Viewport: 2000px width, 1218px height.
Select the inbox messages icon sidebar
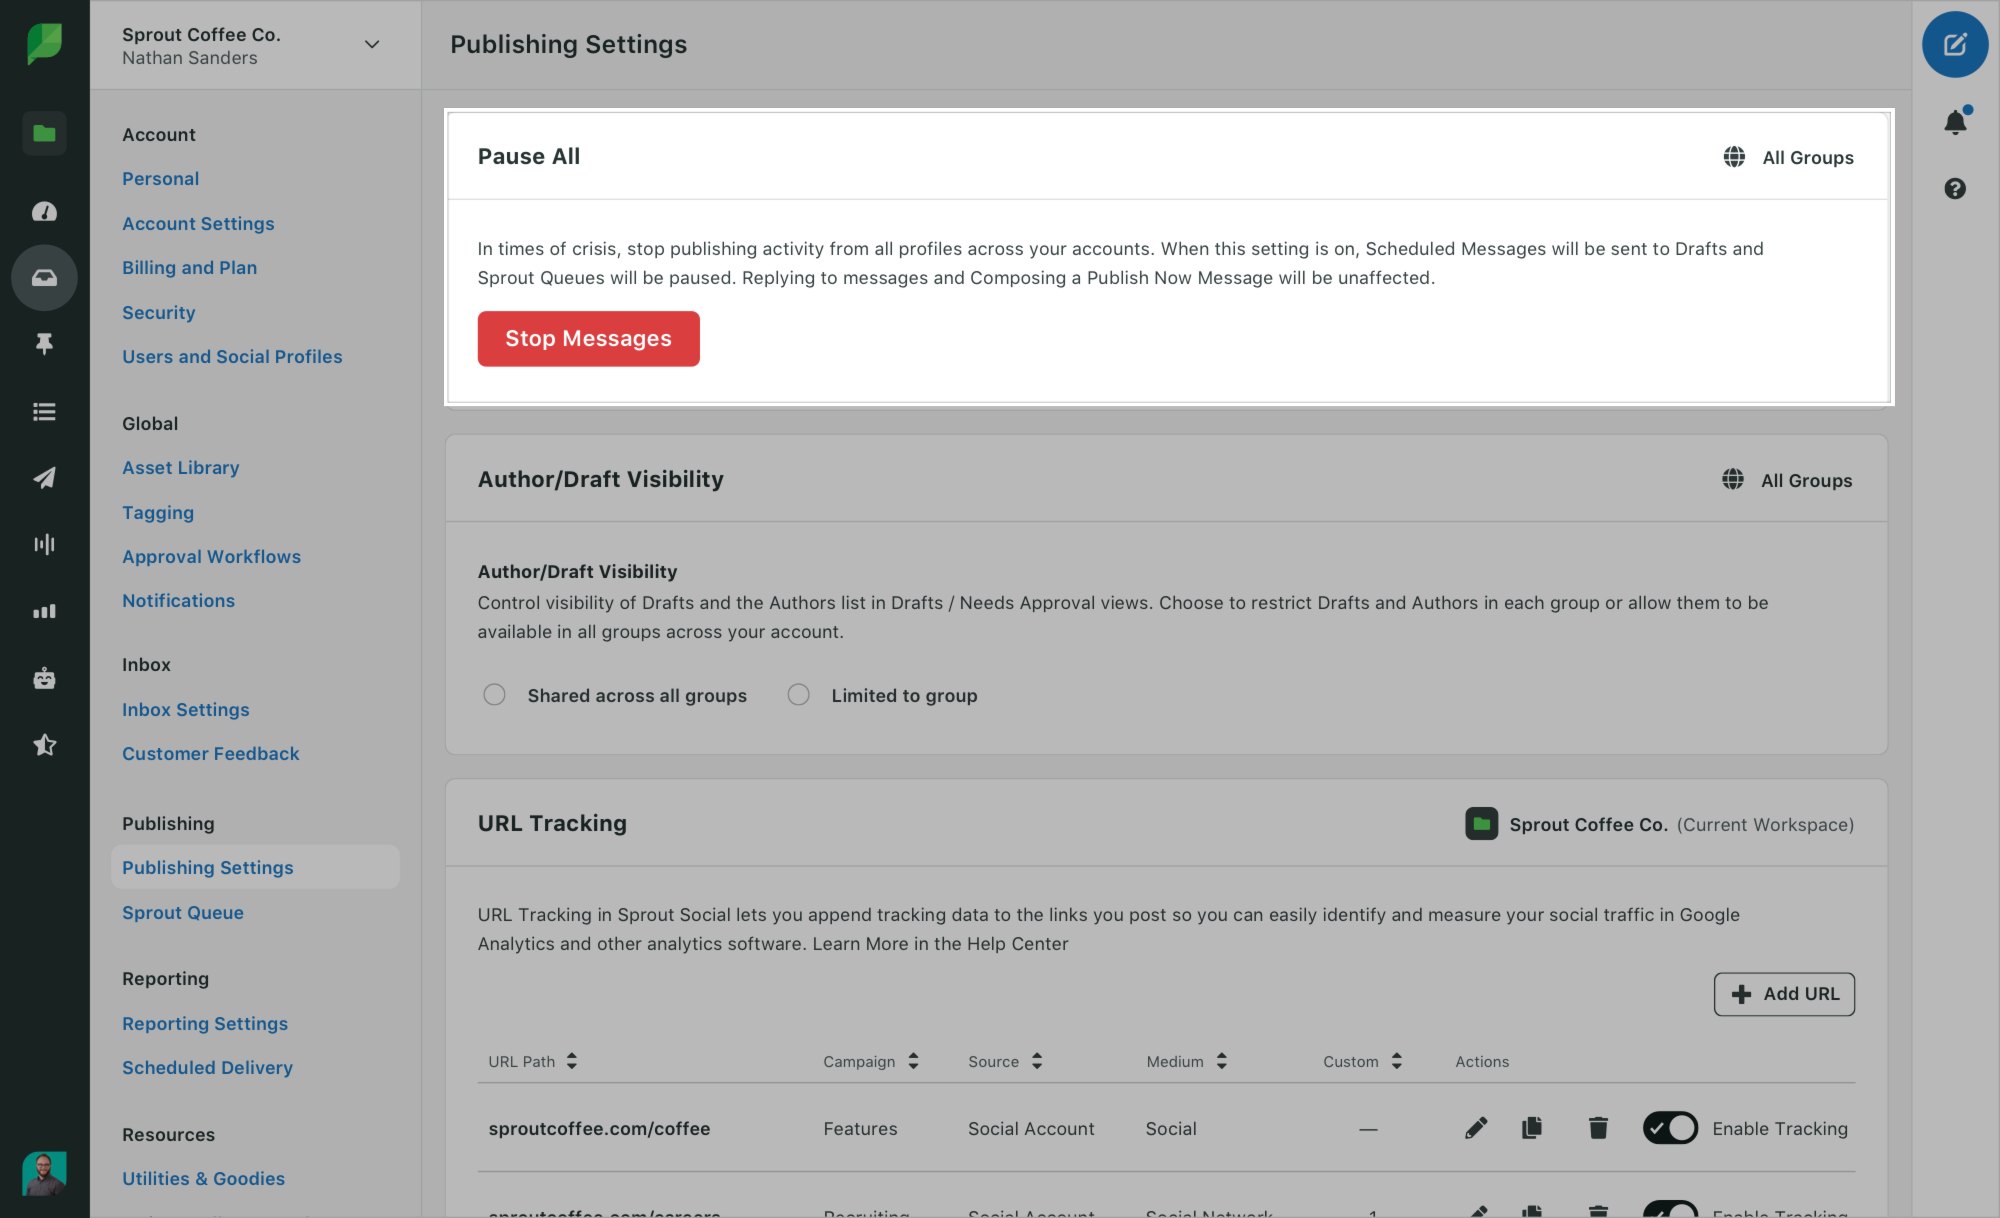pyautogui.click(x=44, y=277)
